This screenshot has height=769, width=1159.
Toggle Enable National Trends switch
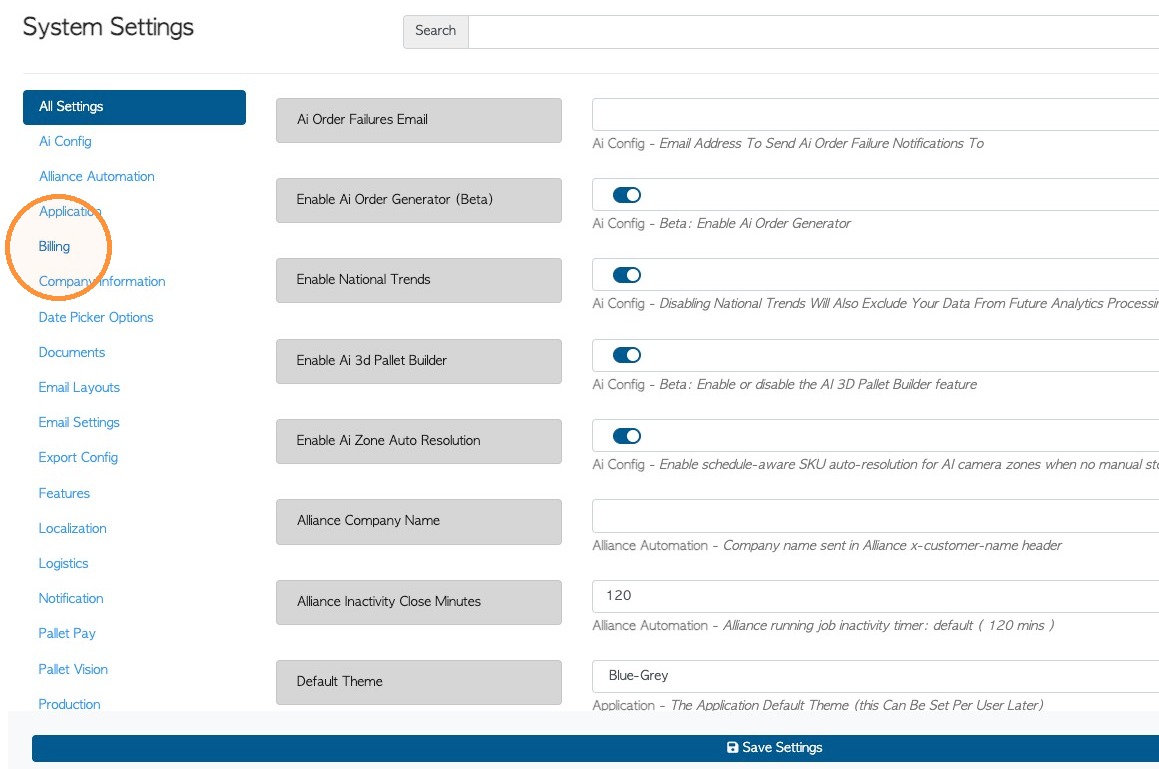pyautogui.click(x=627, y=275)
